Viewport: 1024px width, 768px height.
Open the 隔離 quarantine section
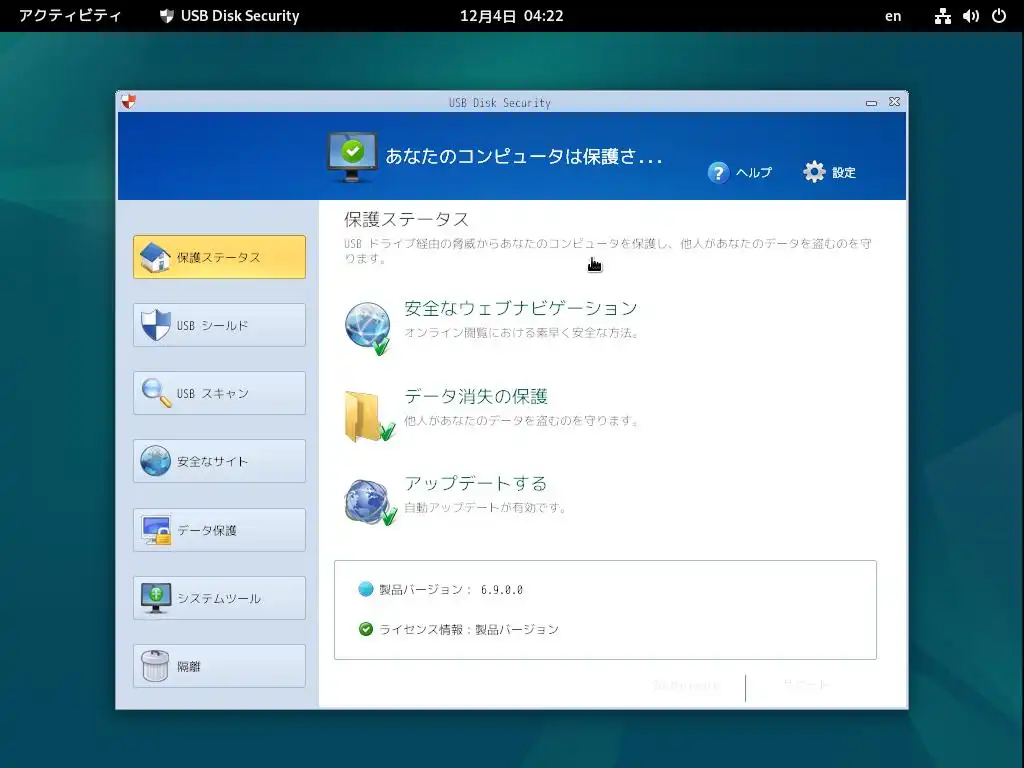point(219,666)
